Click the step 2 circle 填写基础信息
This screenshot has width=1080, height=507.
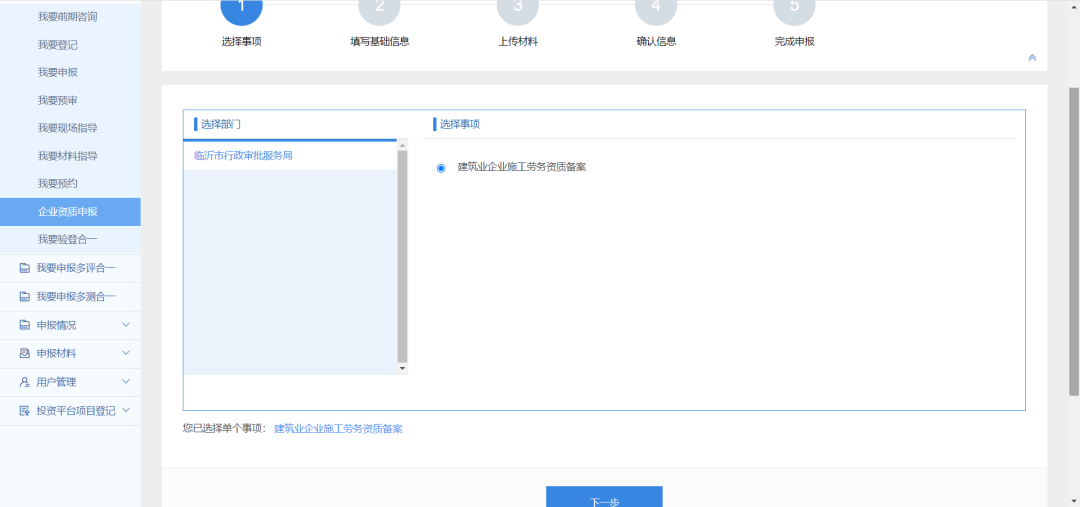pyautogui.click(x=379, y=8)
